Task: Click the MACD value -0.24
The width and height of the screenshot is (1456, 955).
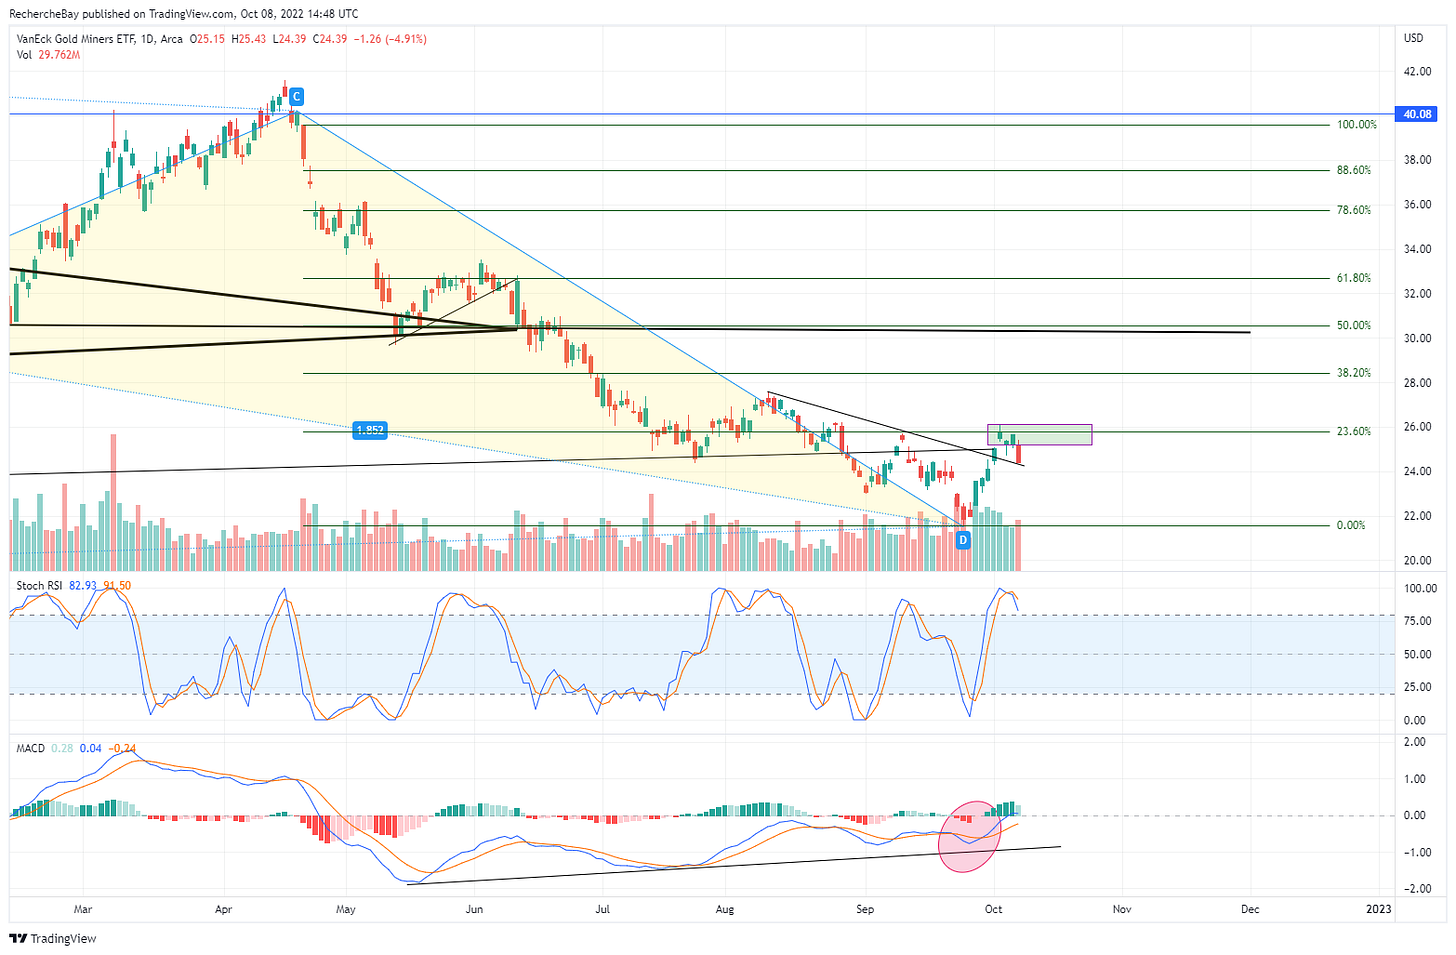Action: tap(124, 748)
